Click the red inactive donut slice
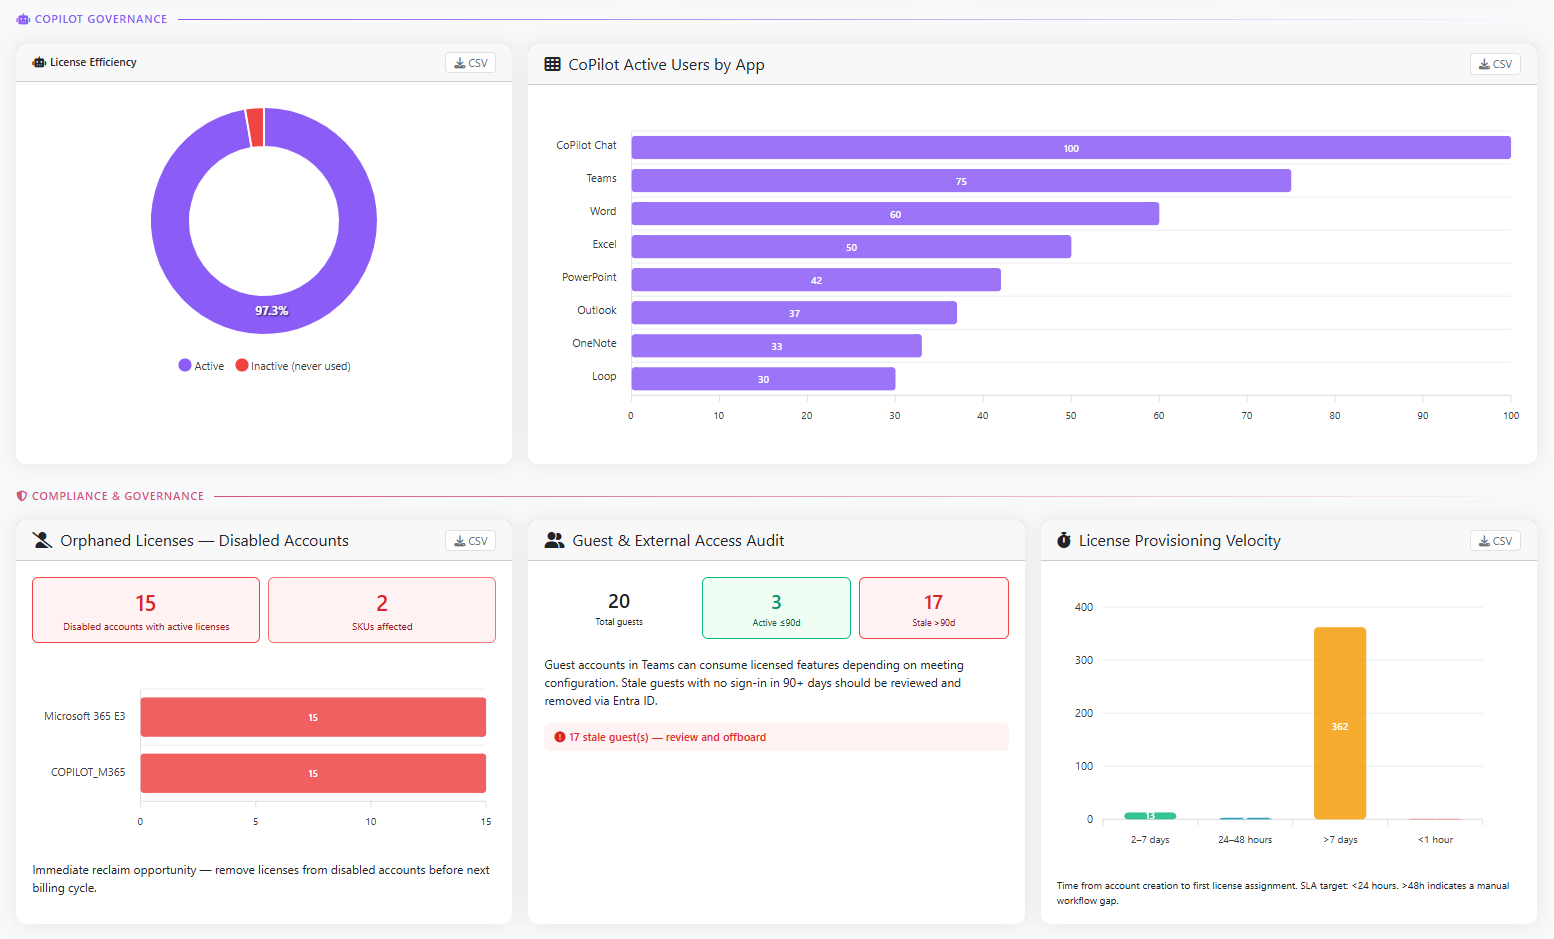The image size is (1554, 939). (x=255, y=127)
